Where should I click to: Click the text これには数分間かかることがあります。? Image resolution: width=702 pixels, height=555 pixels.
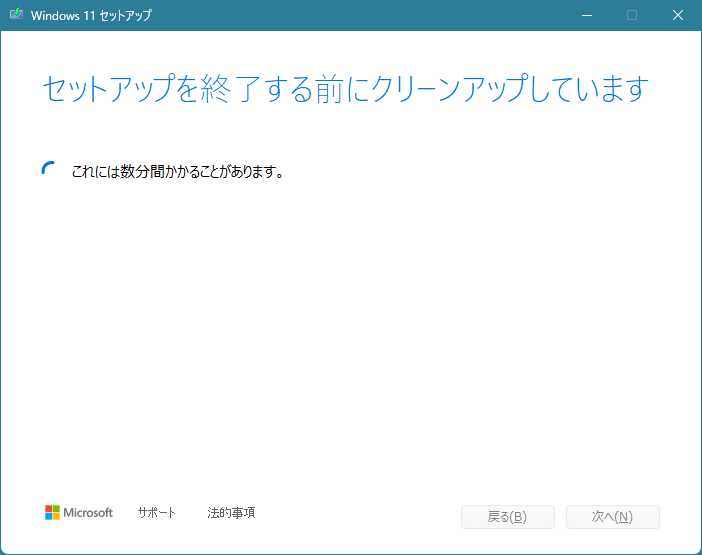click(178, 171)
